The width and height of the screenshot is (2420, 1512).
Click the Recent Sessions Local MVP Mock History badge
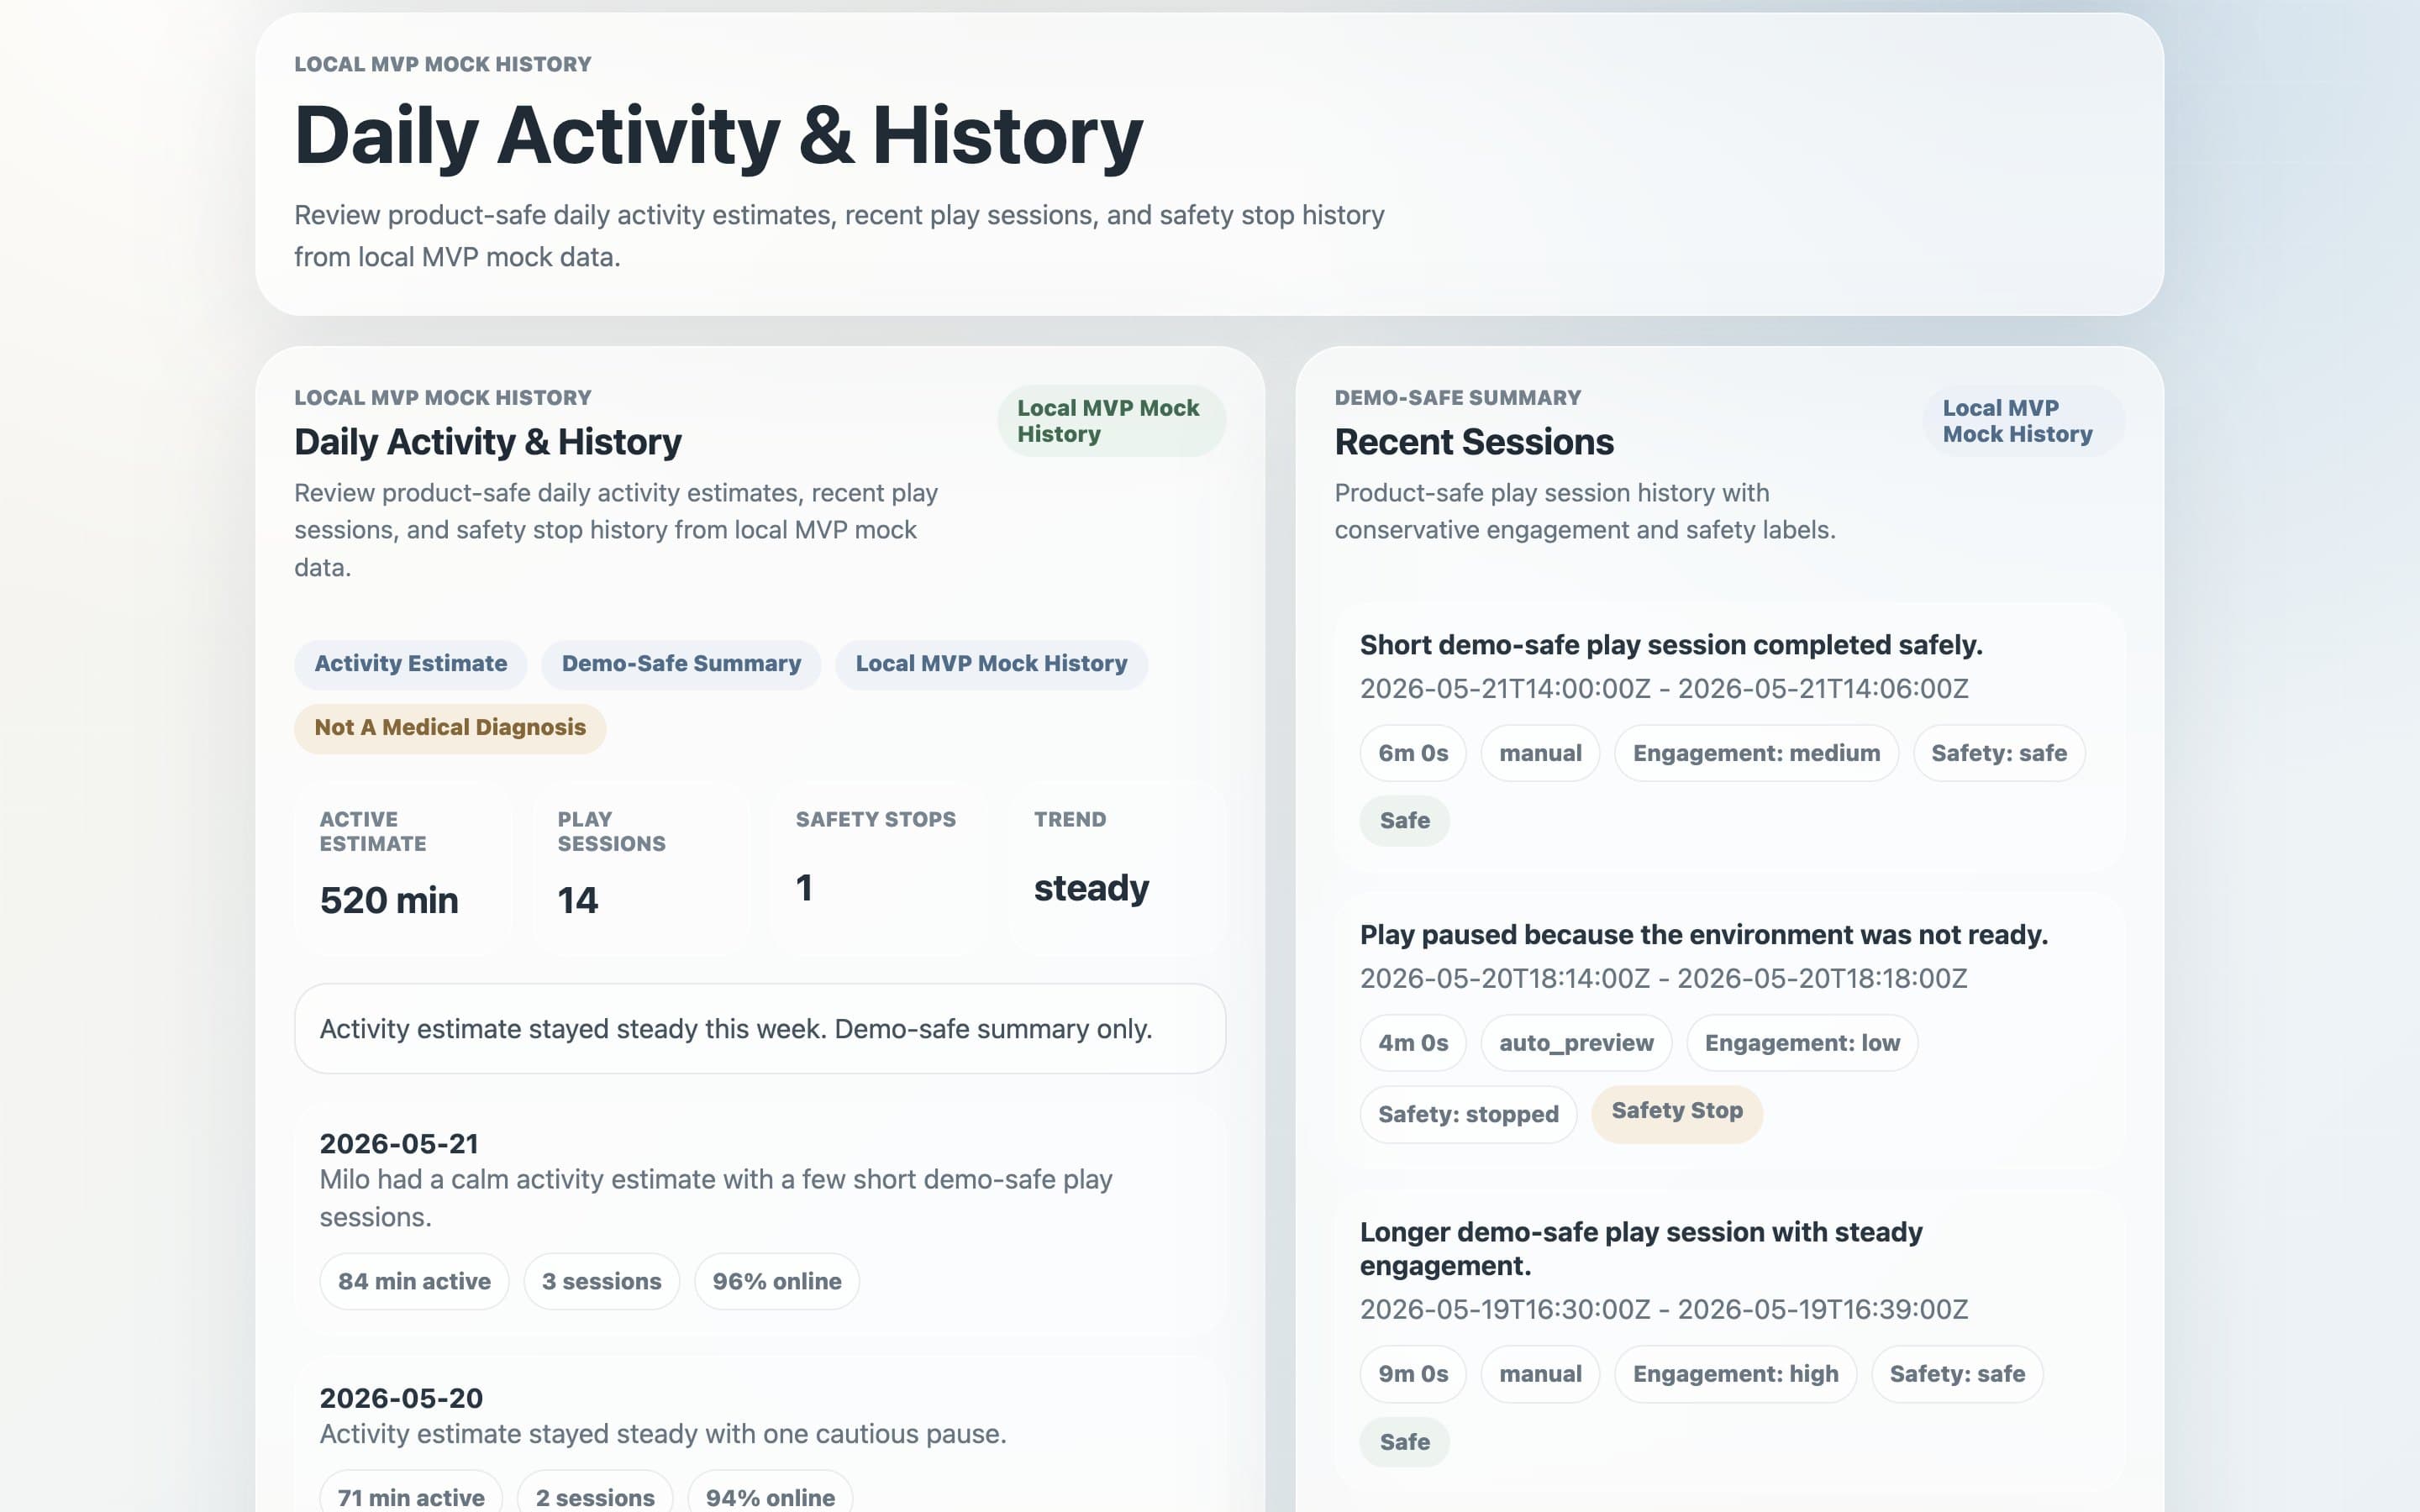2023,421
